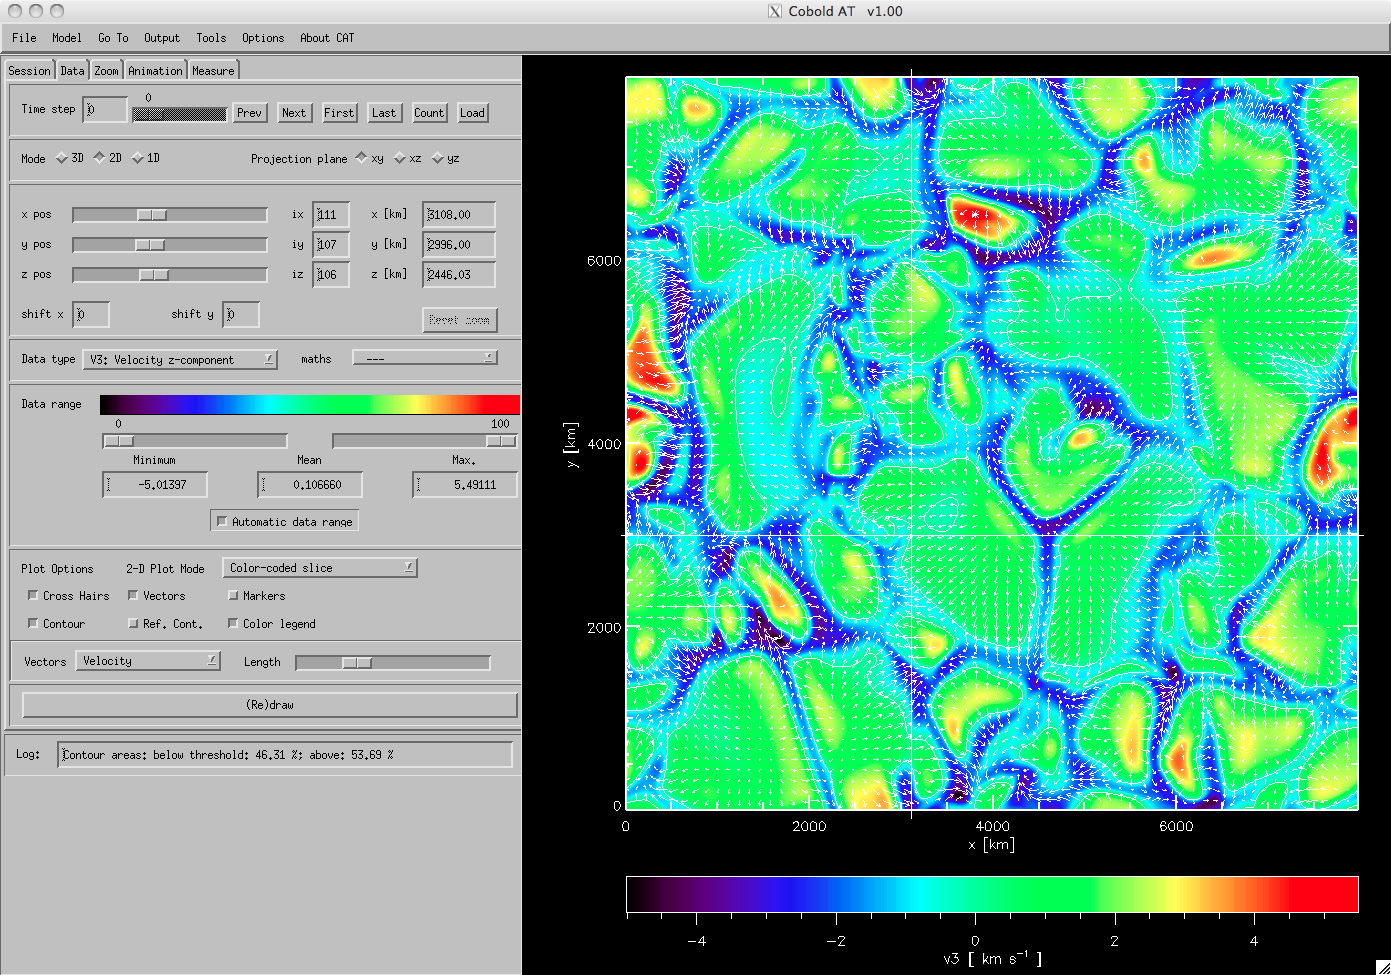Open the Options menu
The height and width of the screenshot is (975, 1391).
pyautogui.click(x=263, y=38)
